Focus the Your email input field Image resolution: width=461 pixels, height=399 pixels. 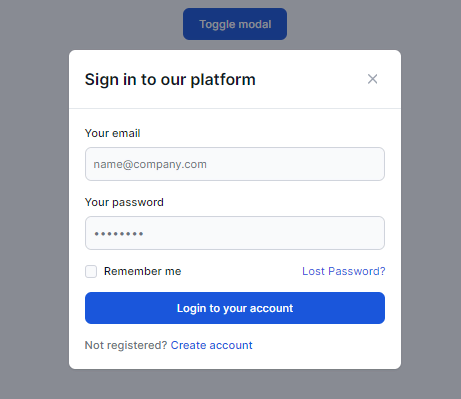(x=235, y=164)
